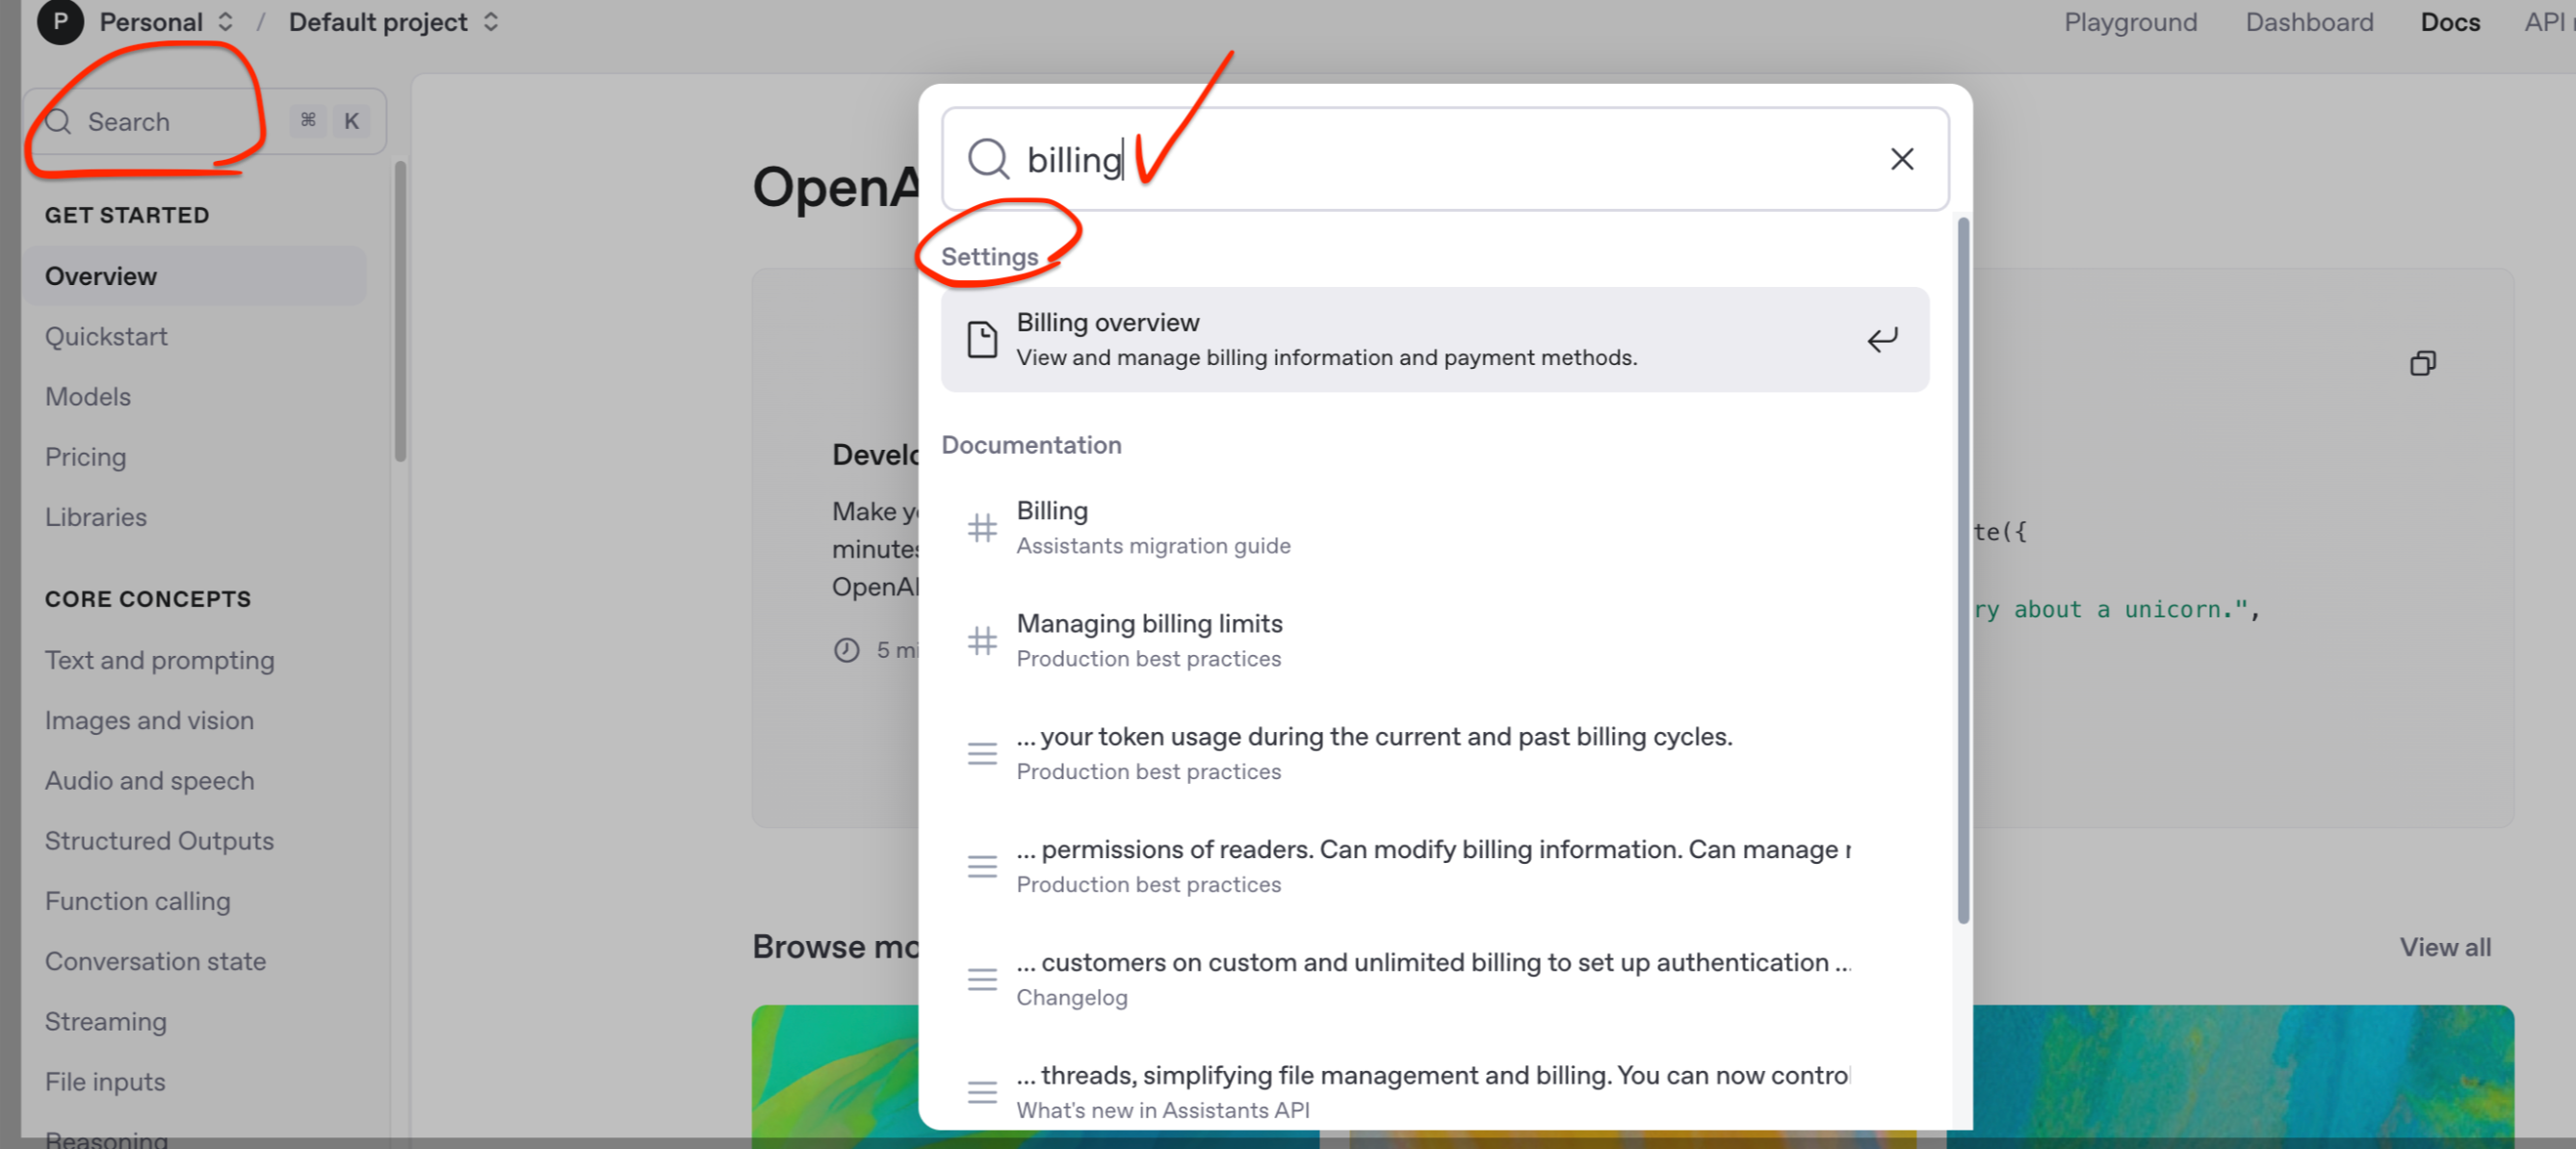
Task: Click the Billing overview document icon
Action: point(982,339)
